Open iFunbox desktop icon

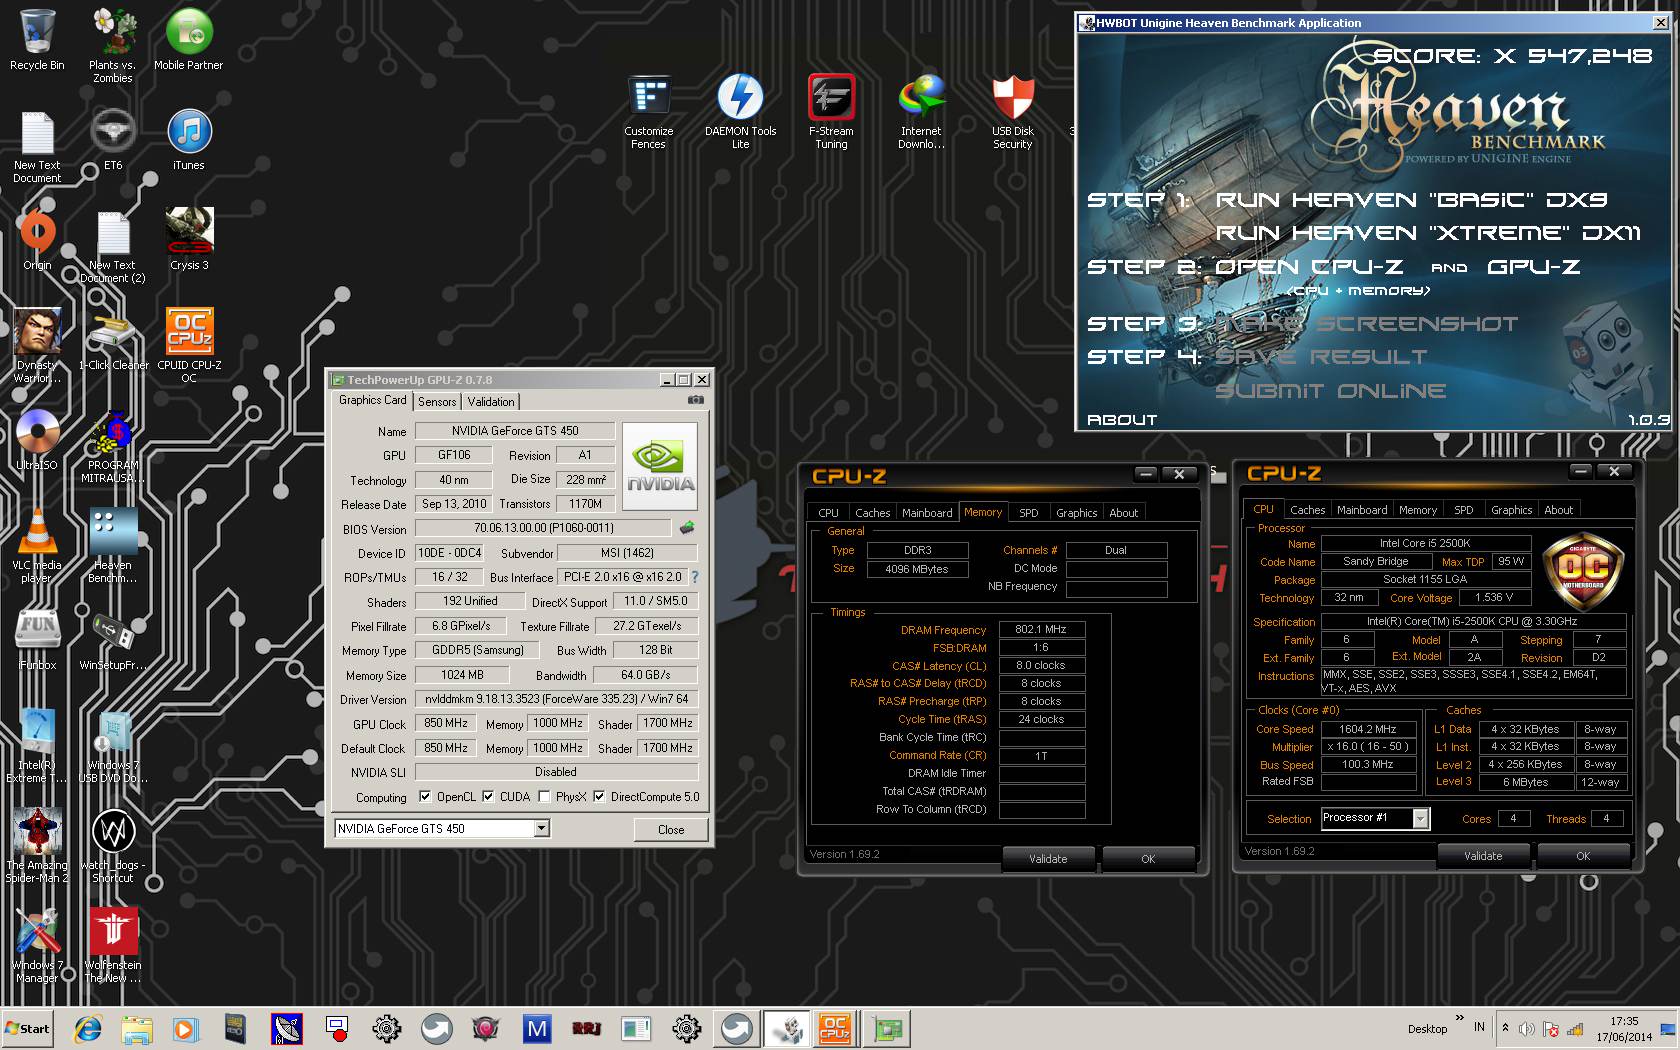coord(37,640)
